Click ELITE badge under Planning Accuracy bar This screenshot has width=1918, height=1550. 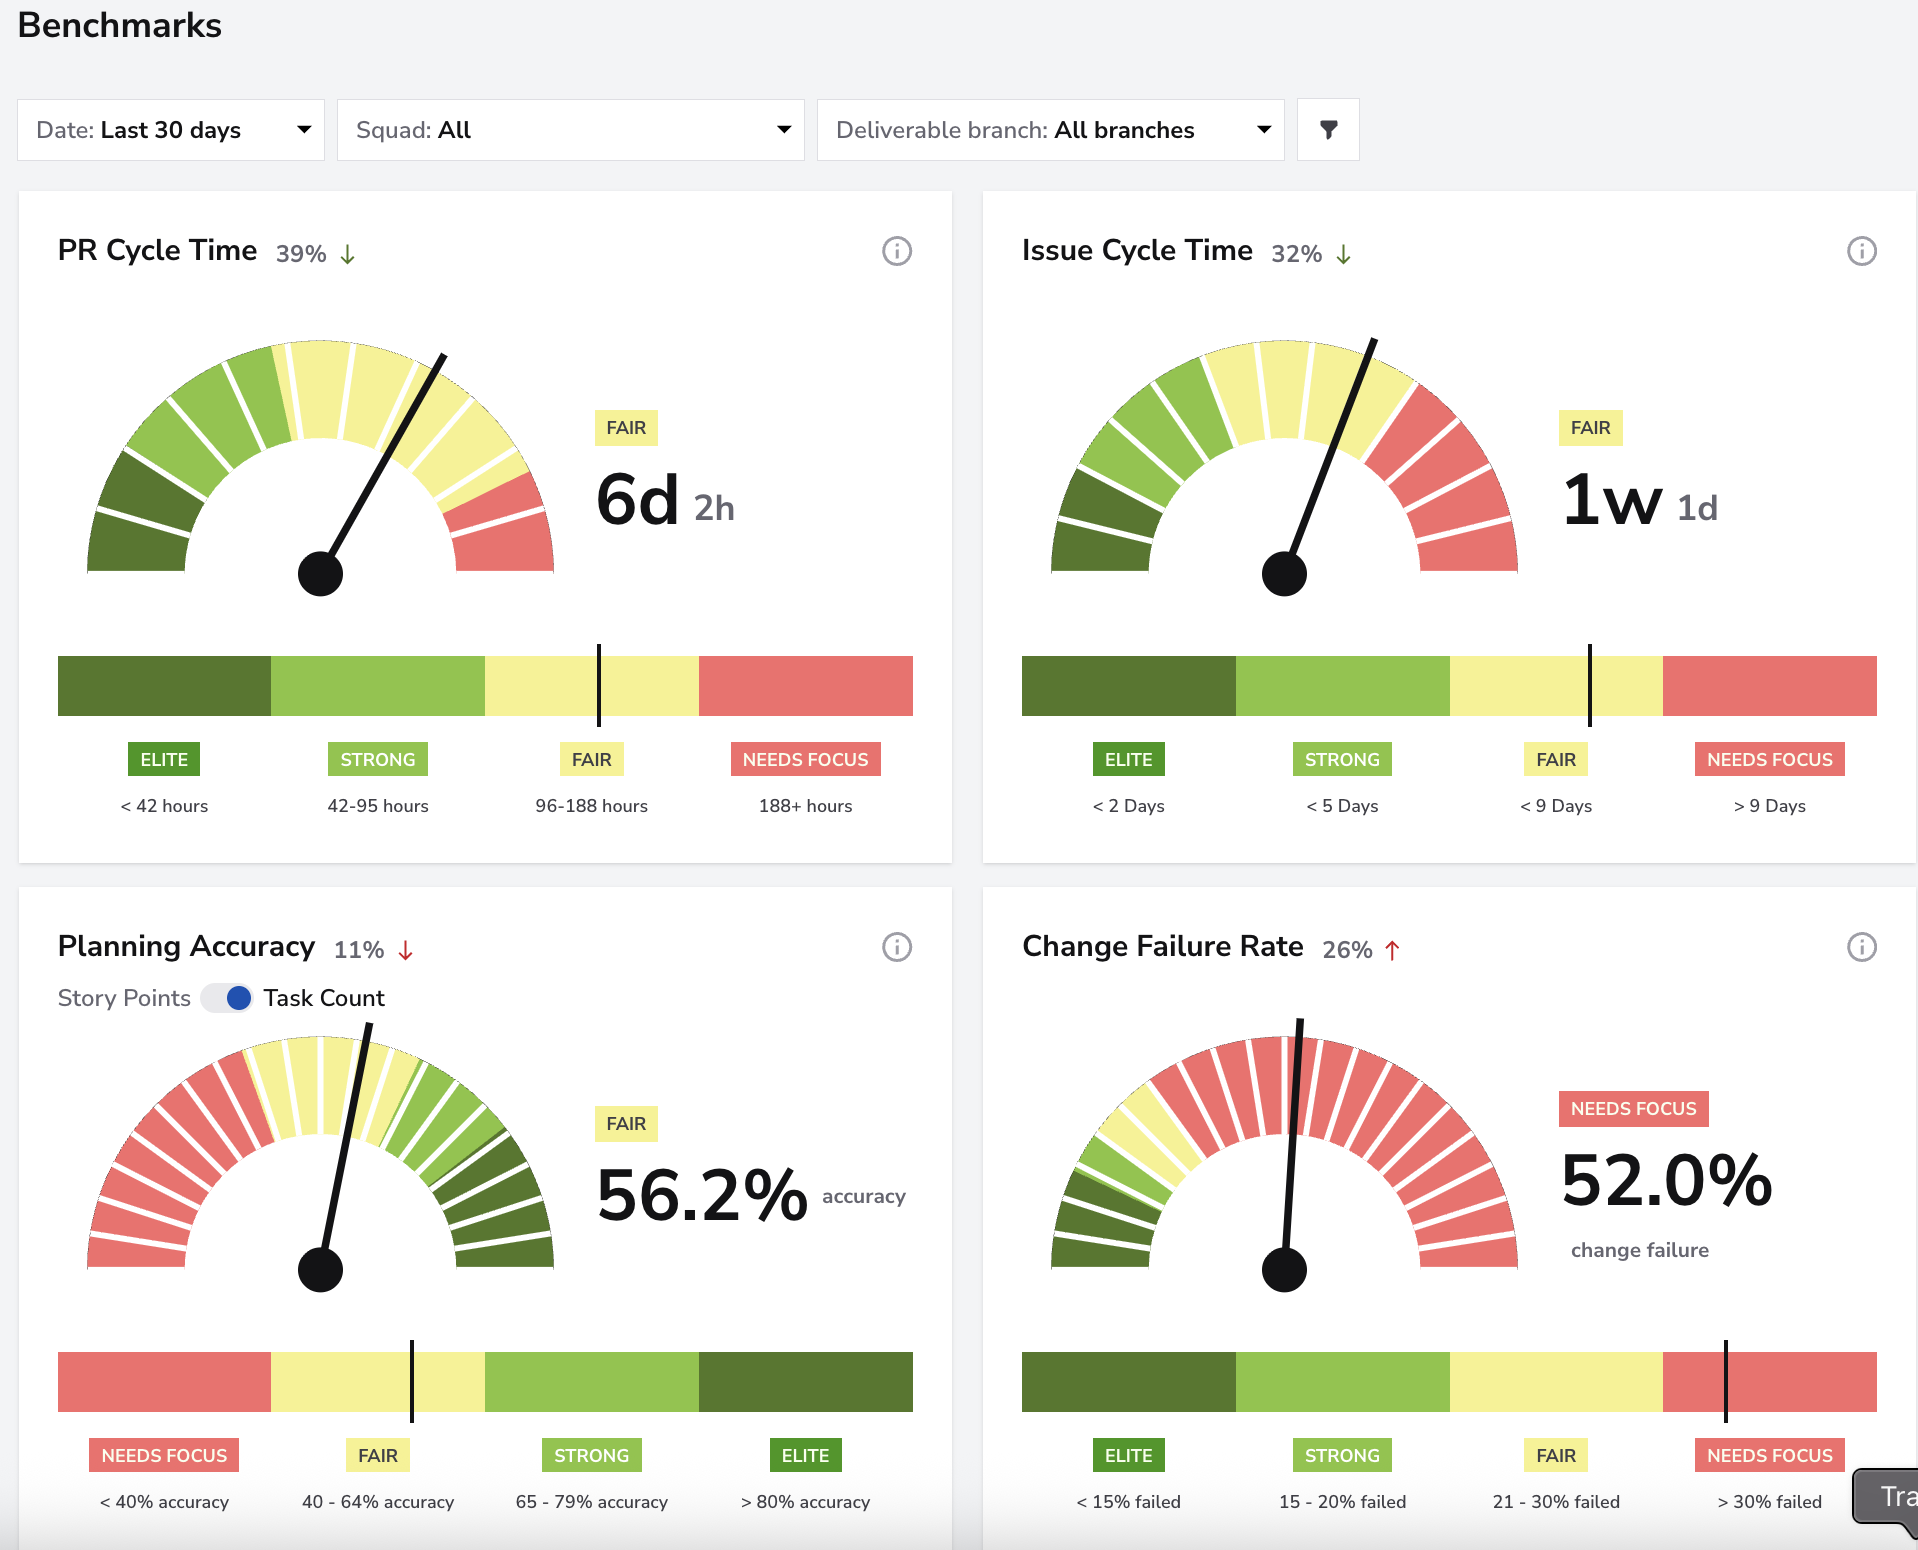(805, 1455)
